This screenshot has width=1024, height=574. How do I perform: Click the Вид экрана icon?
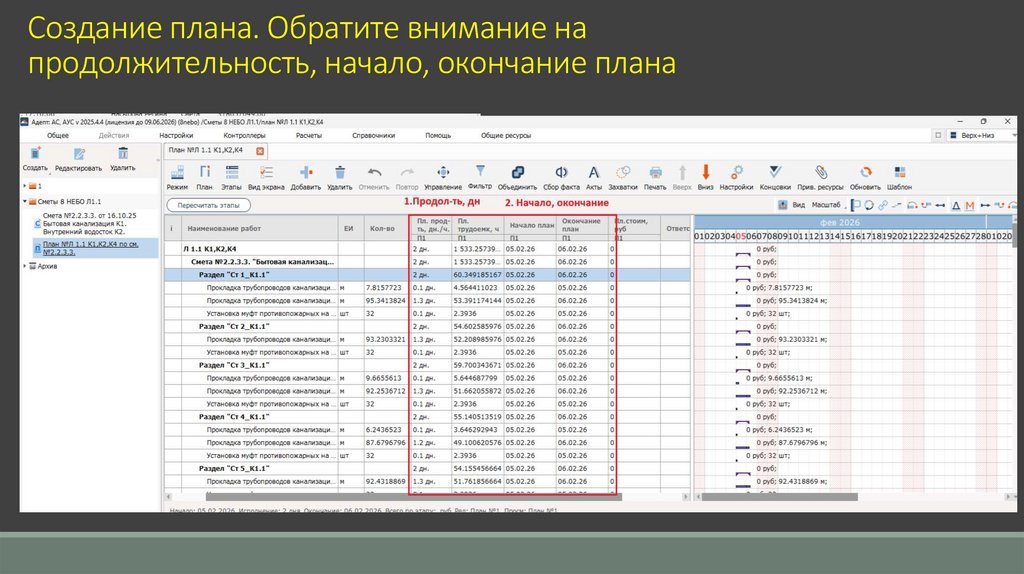(266, 172)
